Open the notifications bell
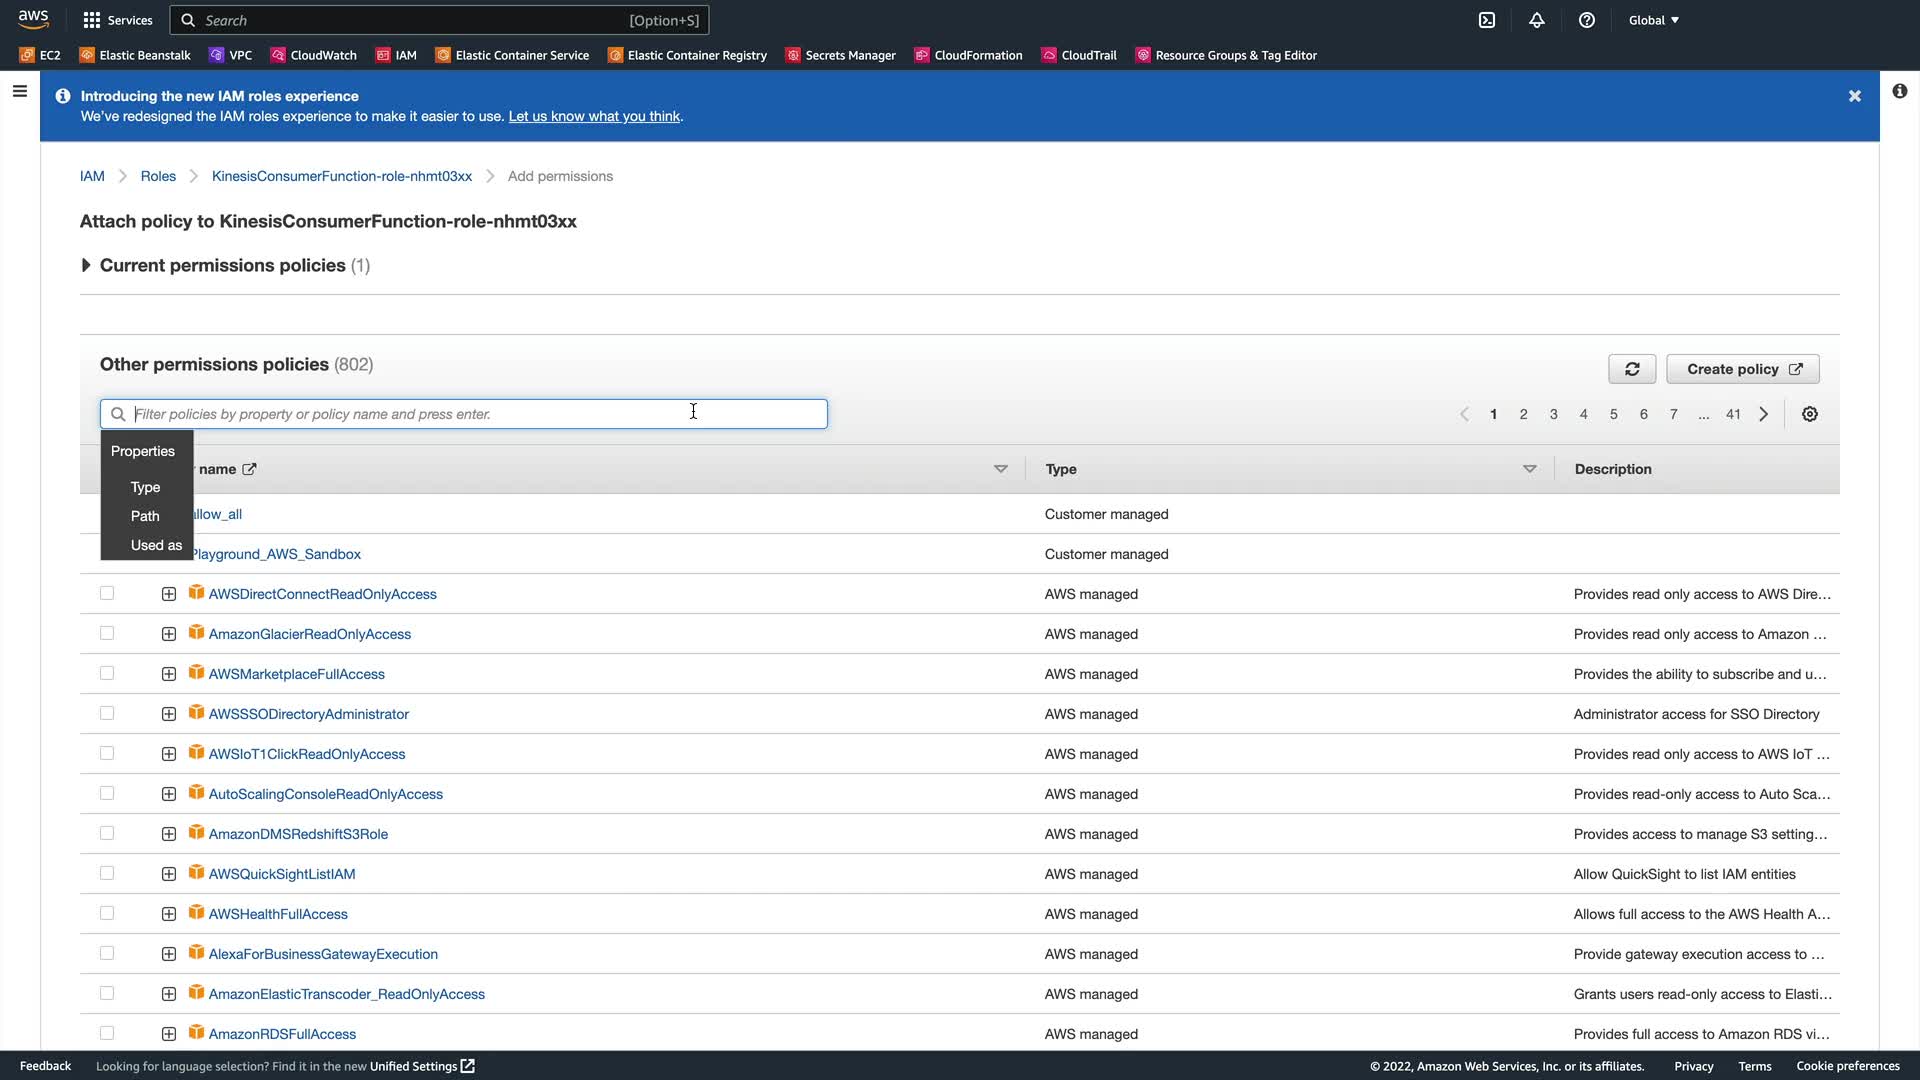 click(x=1537, y=20)
